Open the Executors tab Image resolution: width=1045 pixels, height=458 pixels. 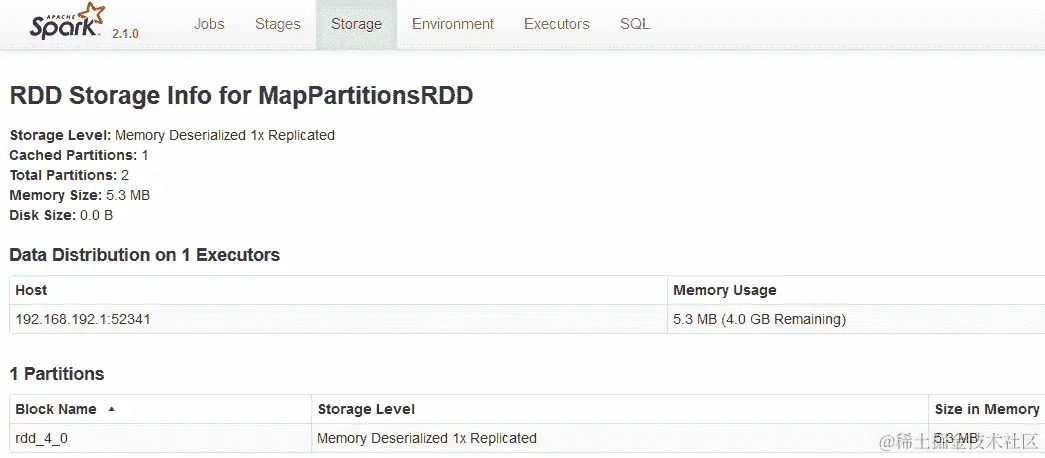pos(556,24)
